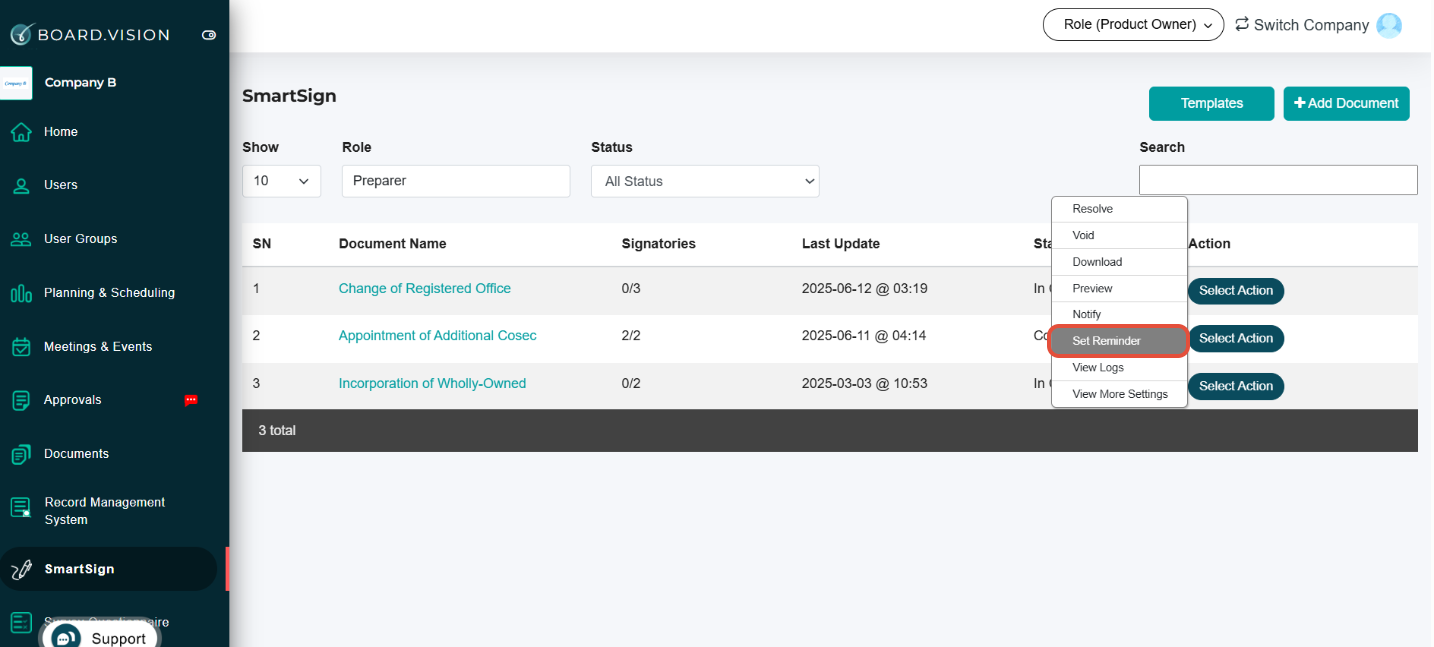Viewport: 1434px width, 647px height.
Task: Choose Set Reminder in action menu
Action: point(1119,341)
